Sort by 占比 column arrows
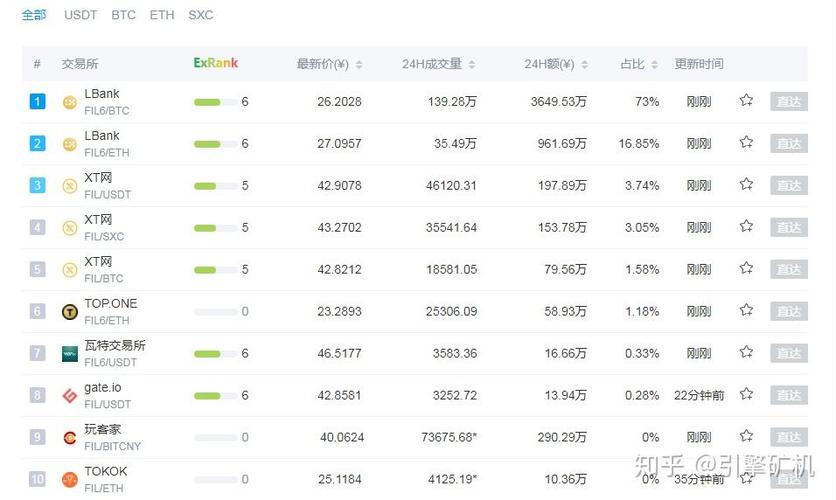The width and height of the screenshot is (836, 500). [x=655, y=65]
